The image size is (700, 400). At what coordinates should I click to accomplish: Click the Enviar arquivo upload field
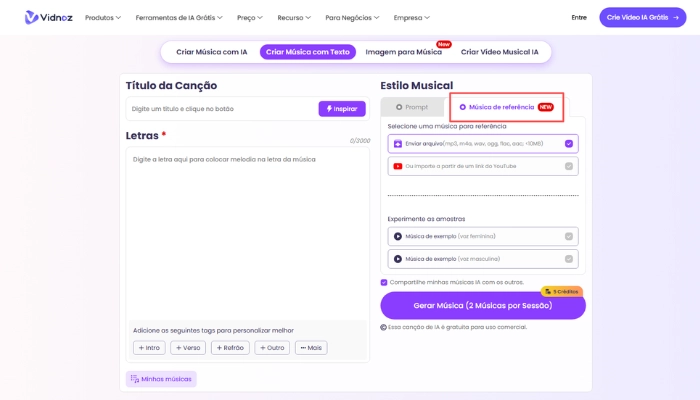click(x=483, y=144)
